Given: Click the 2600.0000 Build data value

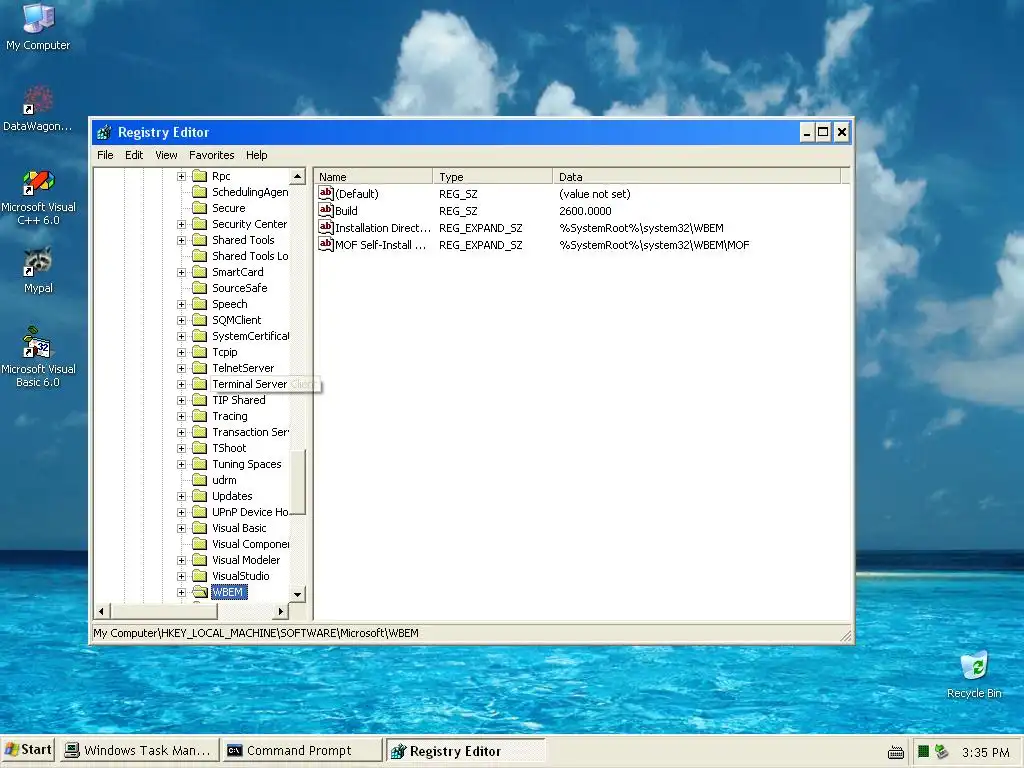Looking at the screenshot, I should [585, 211].
